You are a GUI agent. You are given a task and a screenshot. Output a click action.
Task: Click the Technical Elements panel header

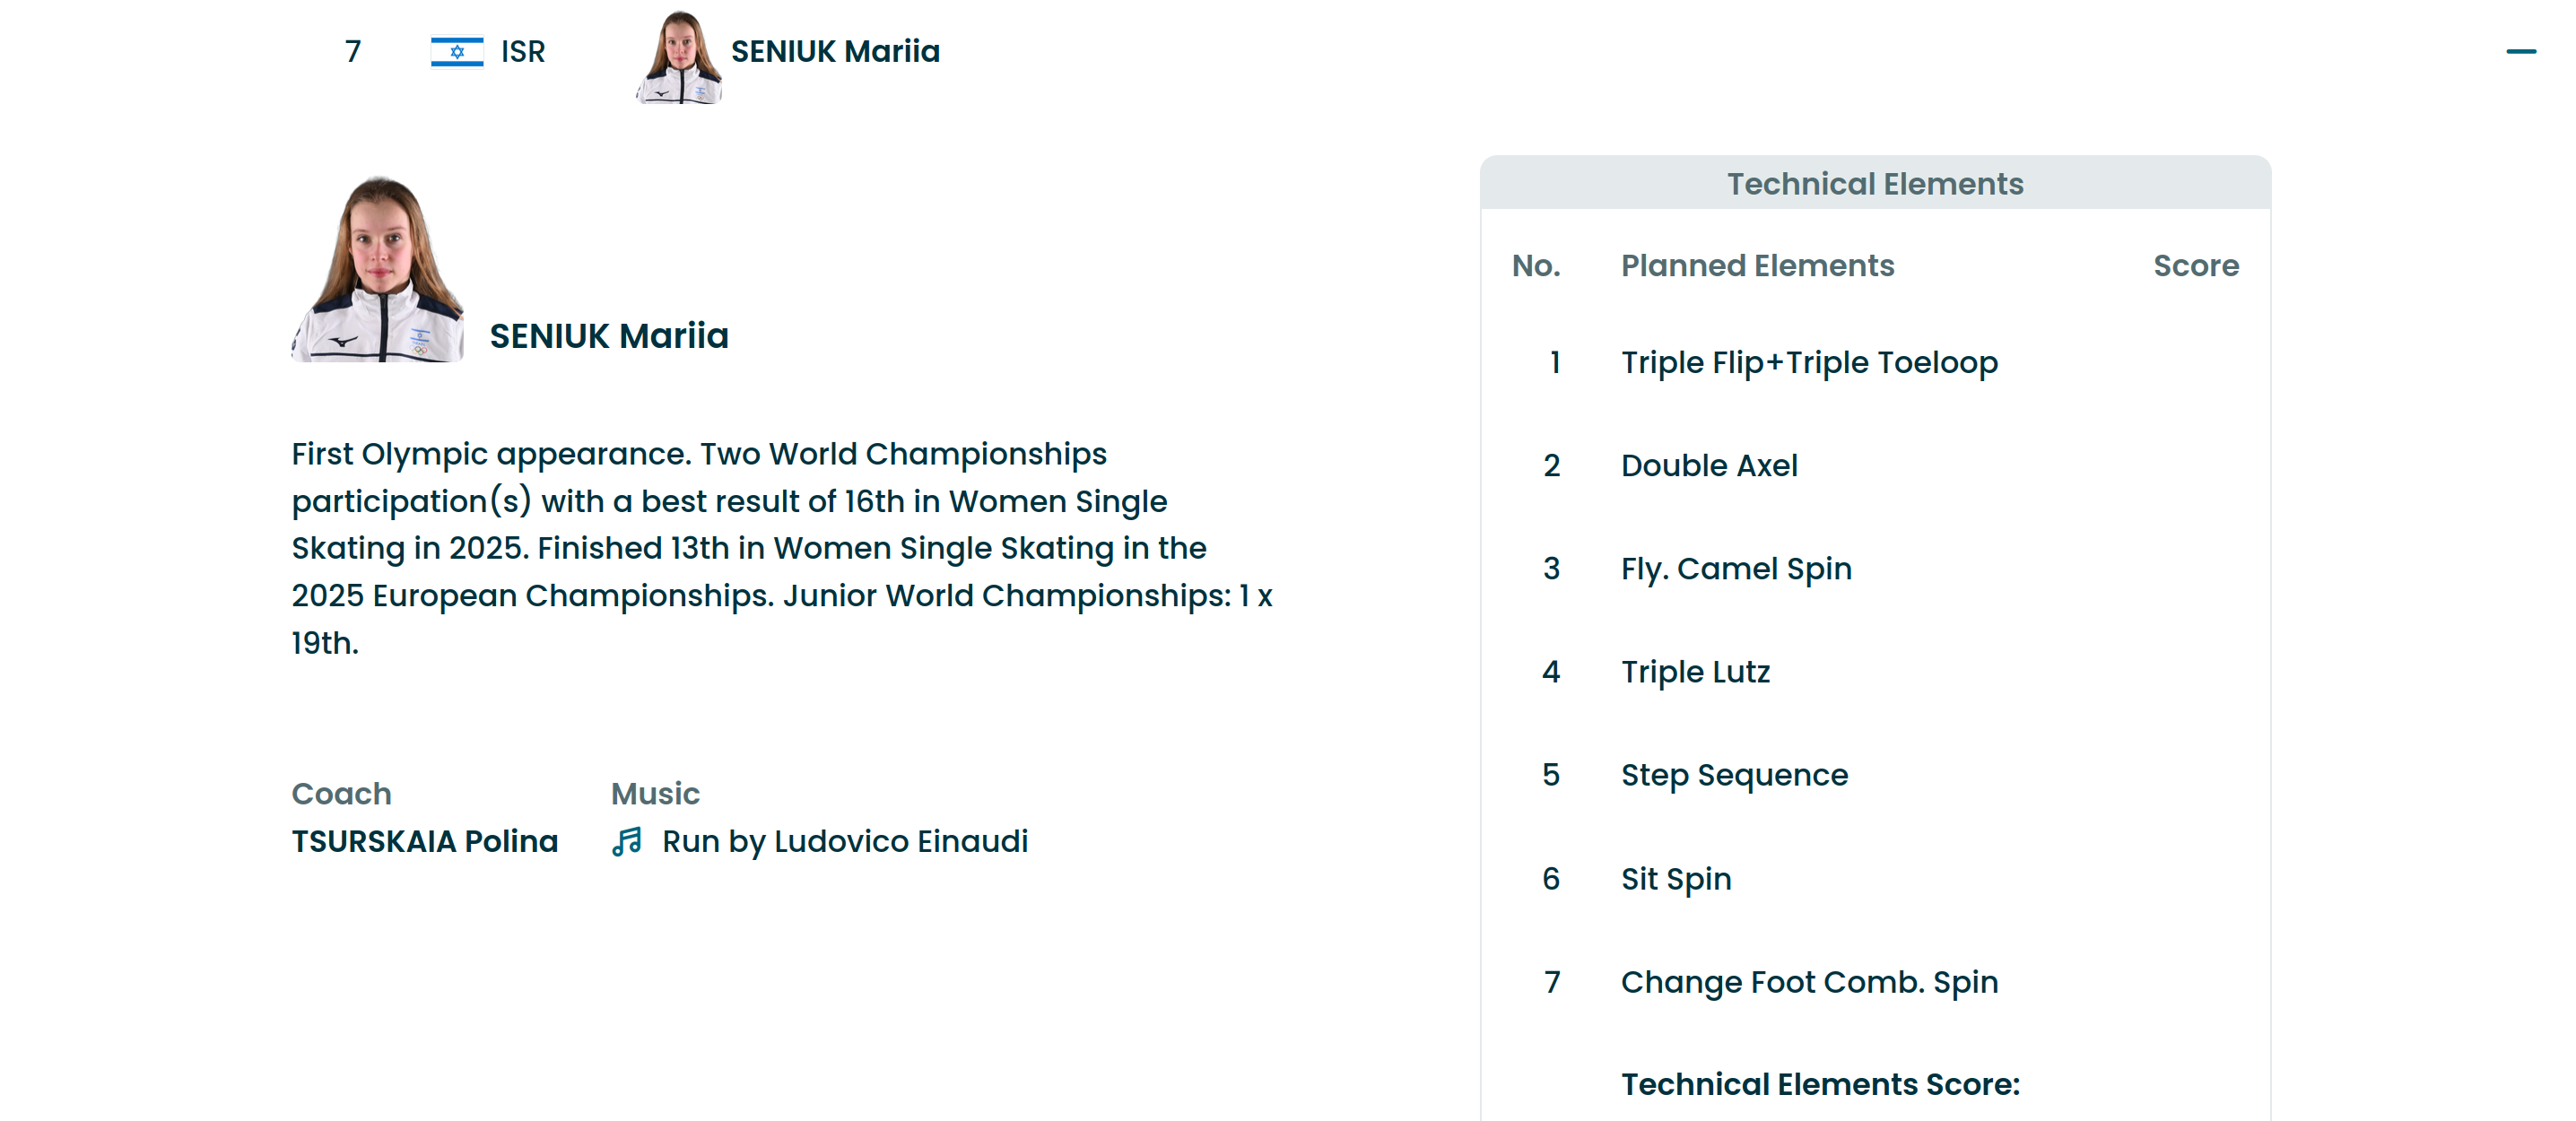pos(1875,184)
